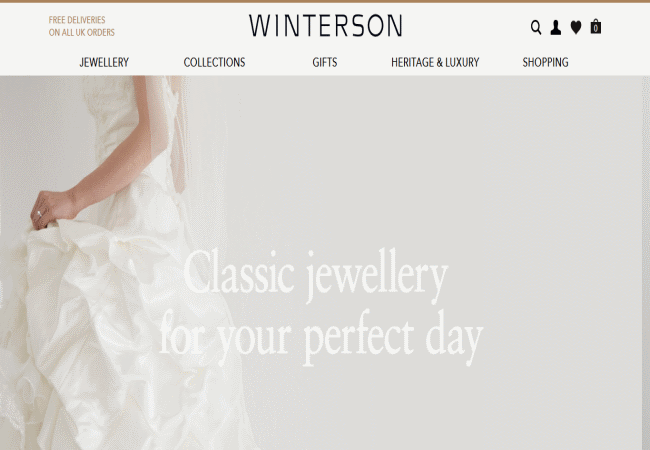
Task: Select the Gifts menu item
Action: tap(325, 62)
